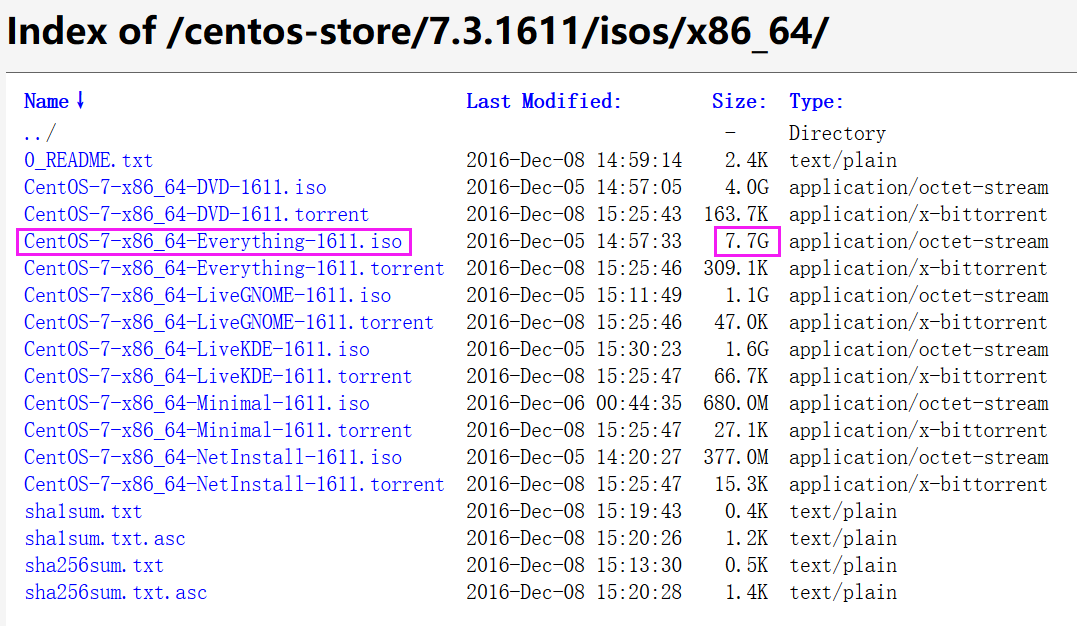This screenshot has width=1077, height=626.
Task: Download CentOS-7-x86_64-DVD-1611.iso
Action: pos(175,187)
